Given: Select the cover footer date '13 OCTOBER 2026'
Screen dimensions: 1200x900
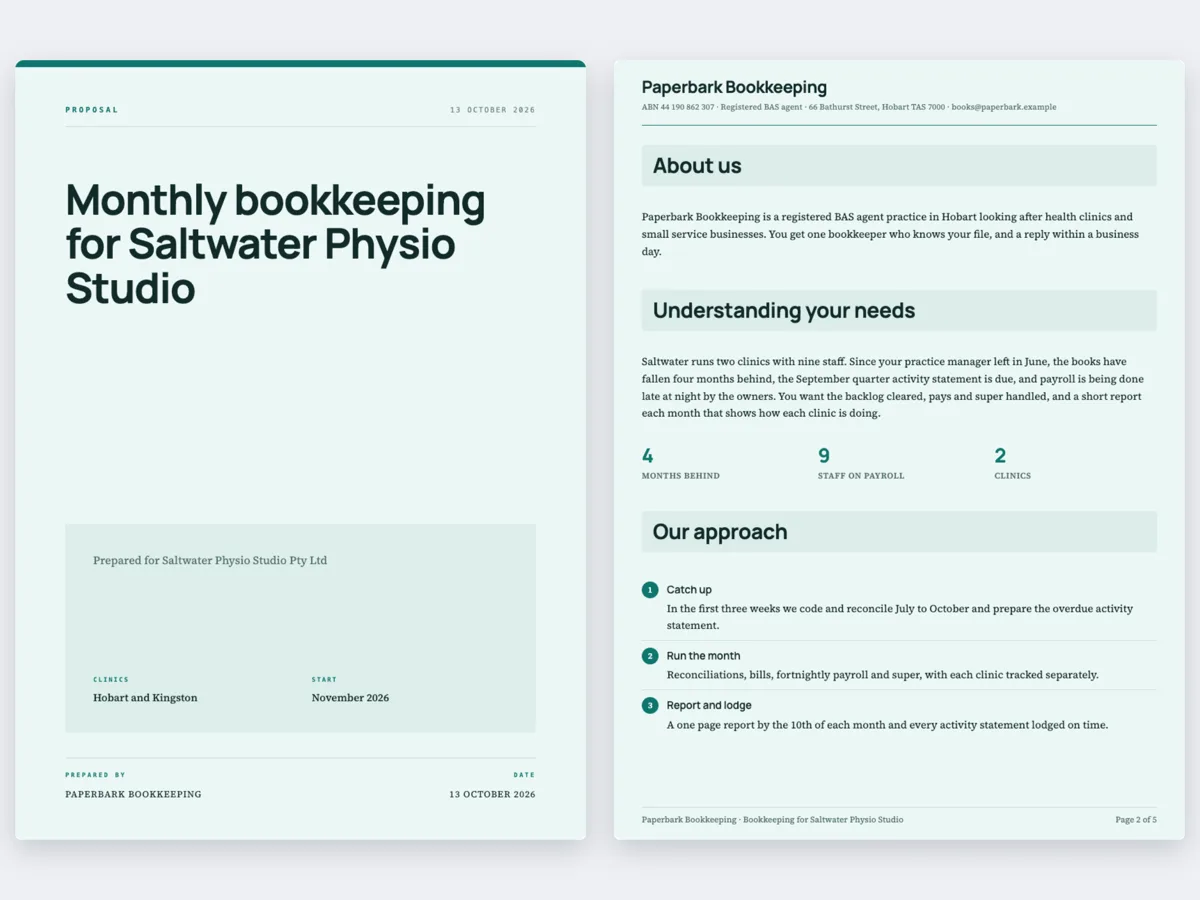Looking at the screenshot, I should point(492,794).
